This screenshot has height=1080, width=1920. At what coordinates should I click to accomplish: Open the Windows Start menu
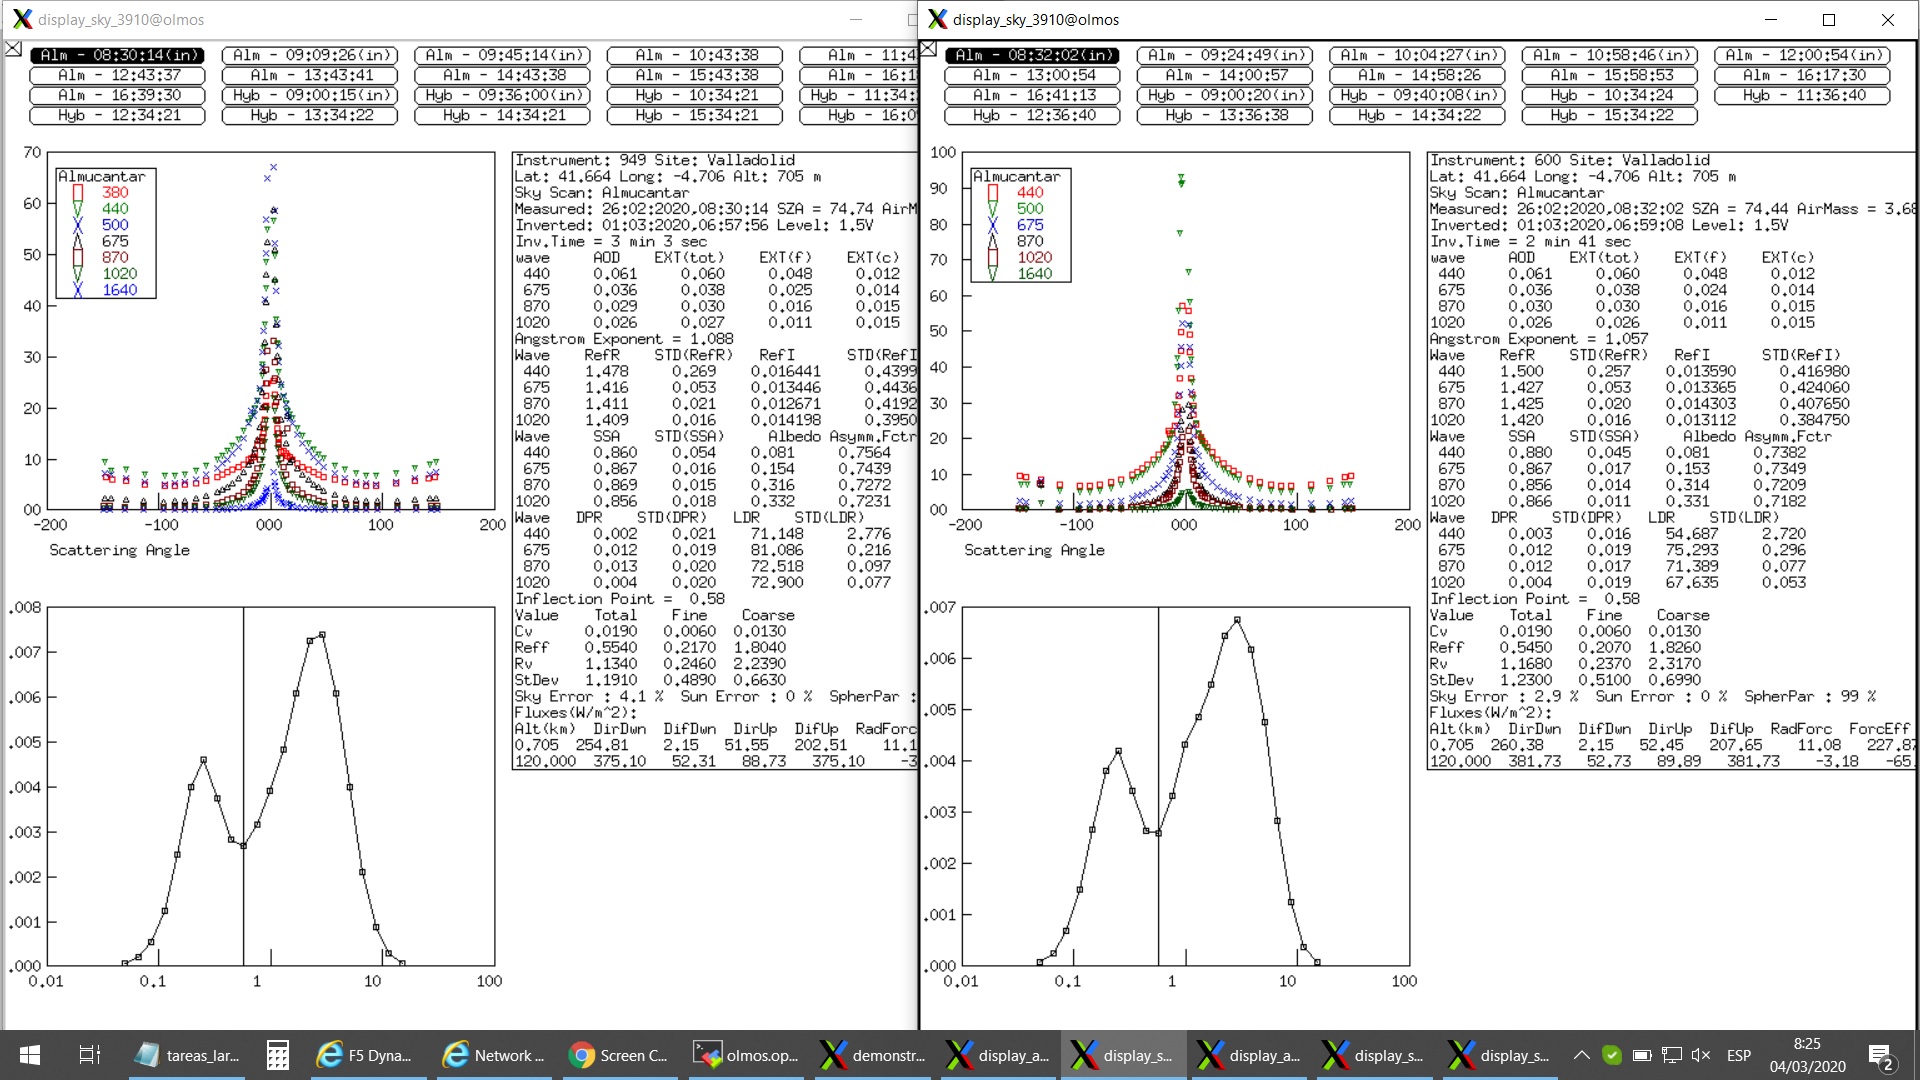pyautogui.click(x=30, y=1055)
